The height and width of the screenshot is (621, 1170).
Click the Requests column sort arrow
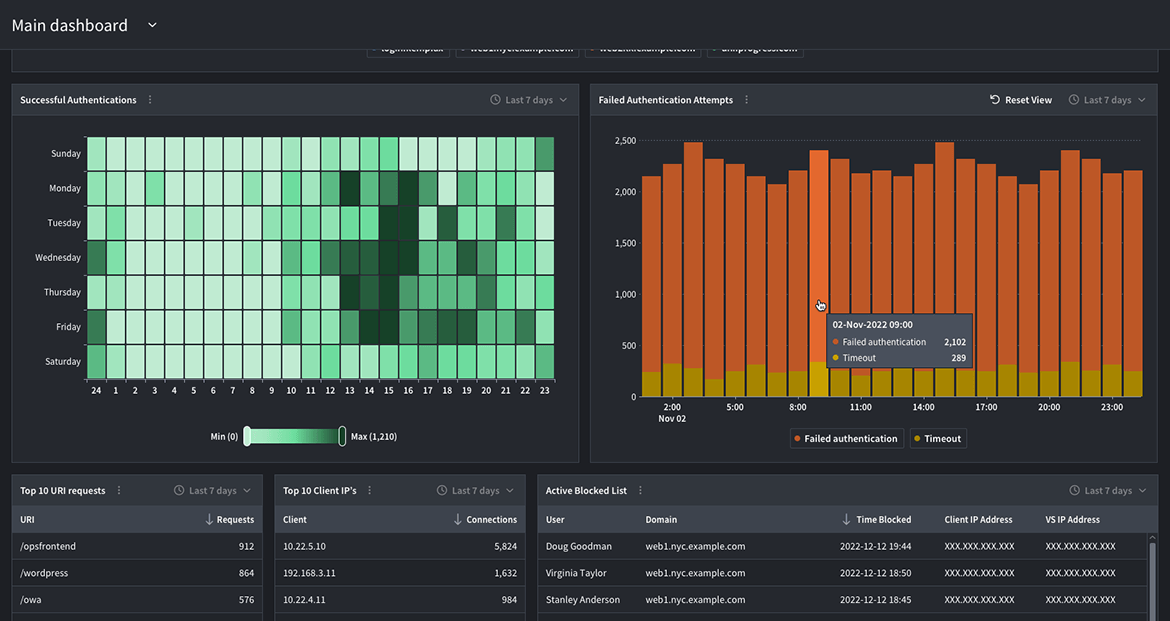point(209,520)
